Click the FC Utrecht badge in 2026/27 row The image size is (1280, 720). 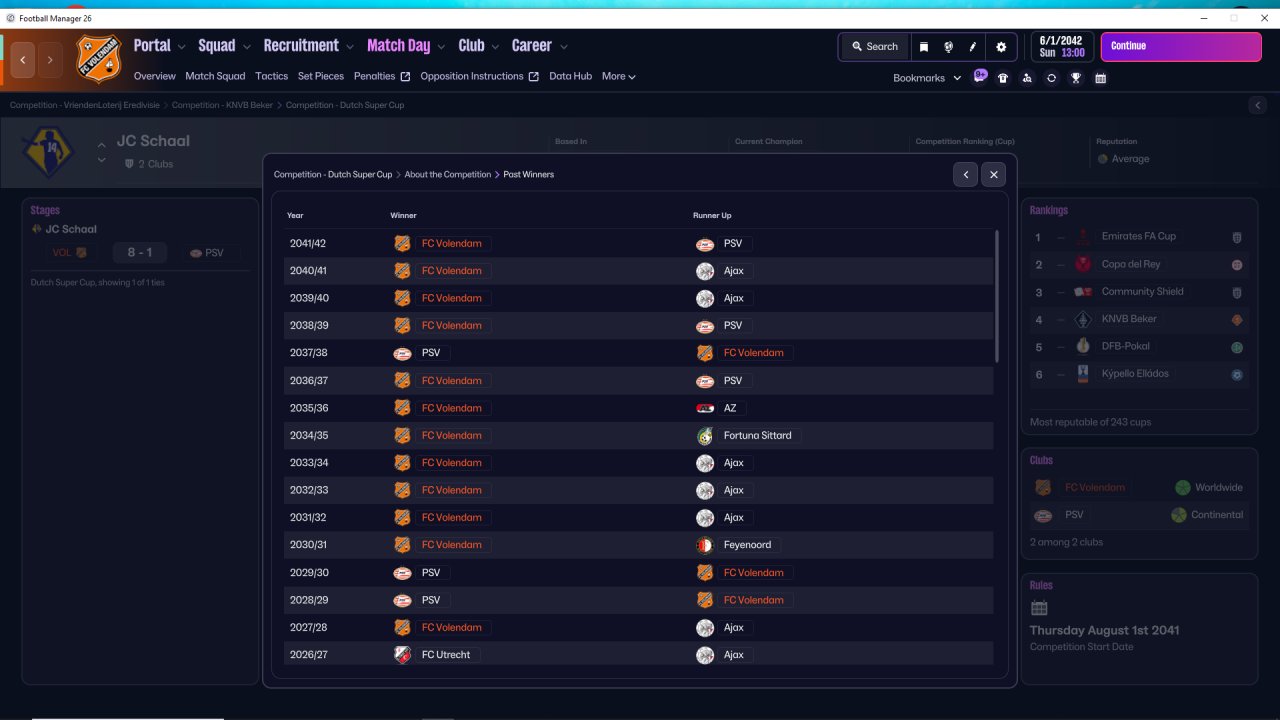pos(403,655)
